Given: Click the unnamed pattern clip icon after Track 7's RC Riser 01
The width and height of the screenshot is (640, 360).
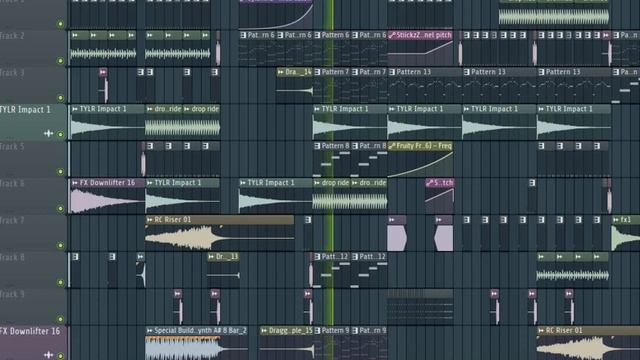Looking at the screenshot, I should [308, 220].
